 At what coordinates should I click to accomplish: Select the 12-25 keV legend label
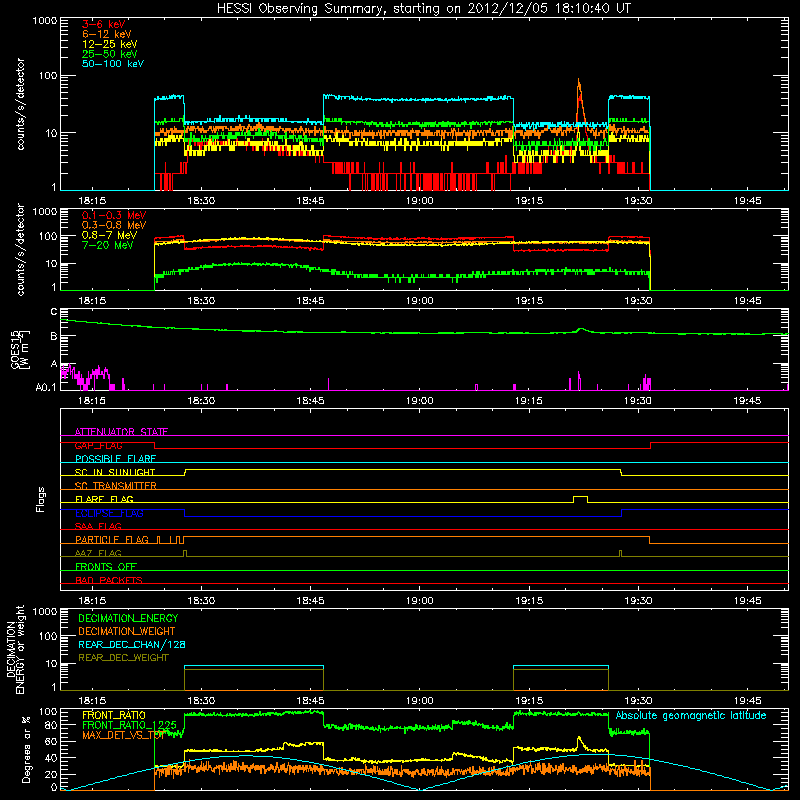(109, 44)
